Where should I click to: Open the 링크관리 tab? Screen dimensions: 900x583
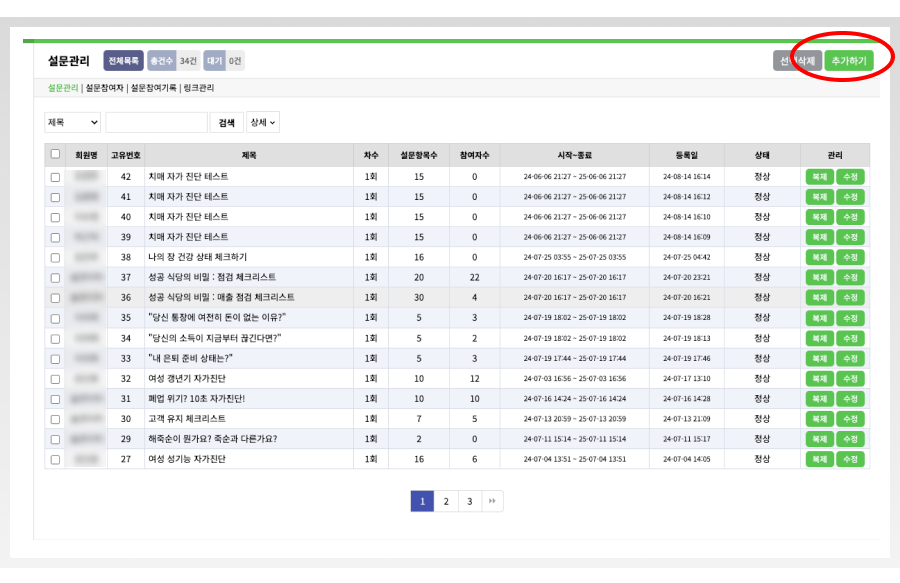coord(199,88)
